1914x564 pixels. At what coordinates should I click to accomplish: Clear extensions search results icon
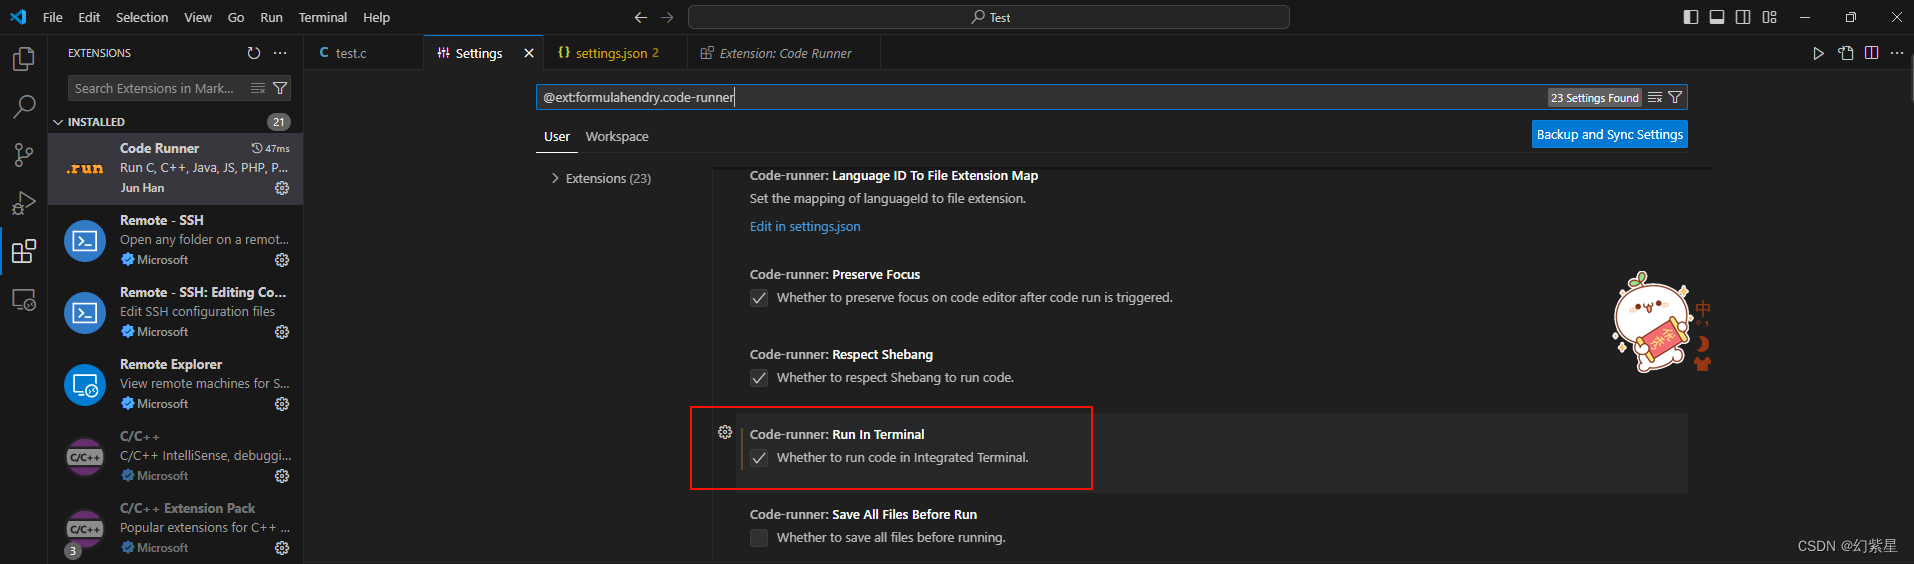pos(258,88)
